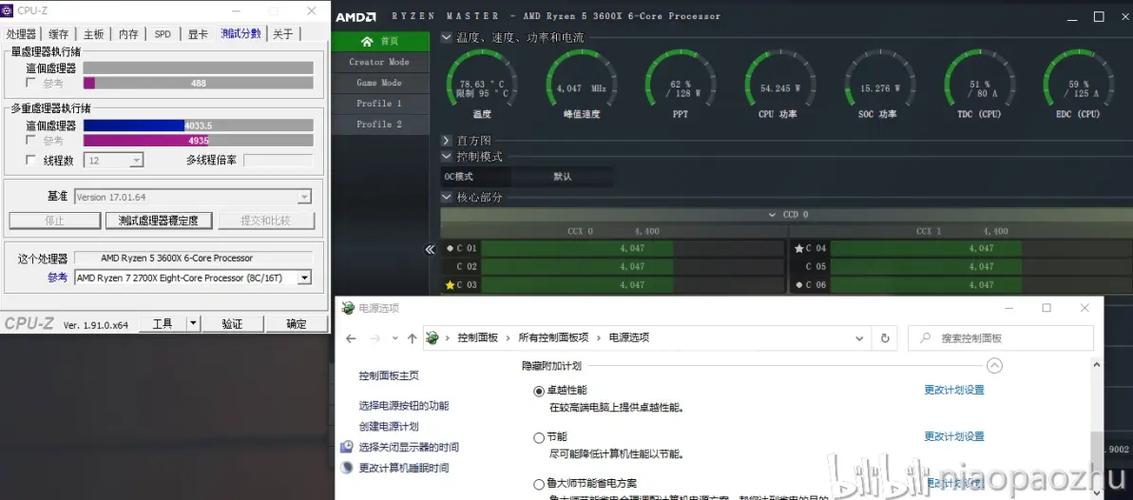The image size is (1133, 500).
Task: Click the up-arrow in Power Options navigation
Action: point(412,338)
